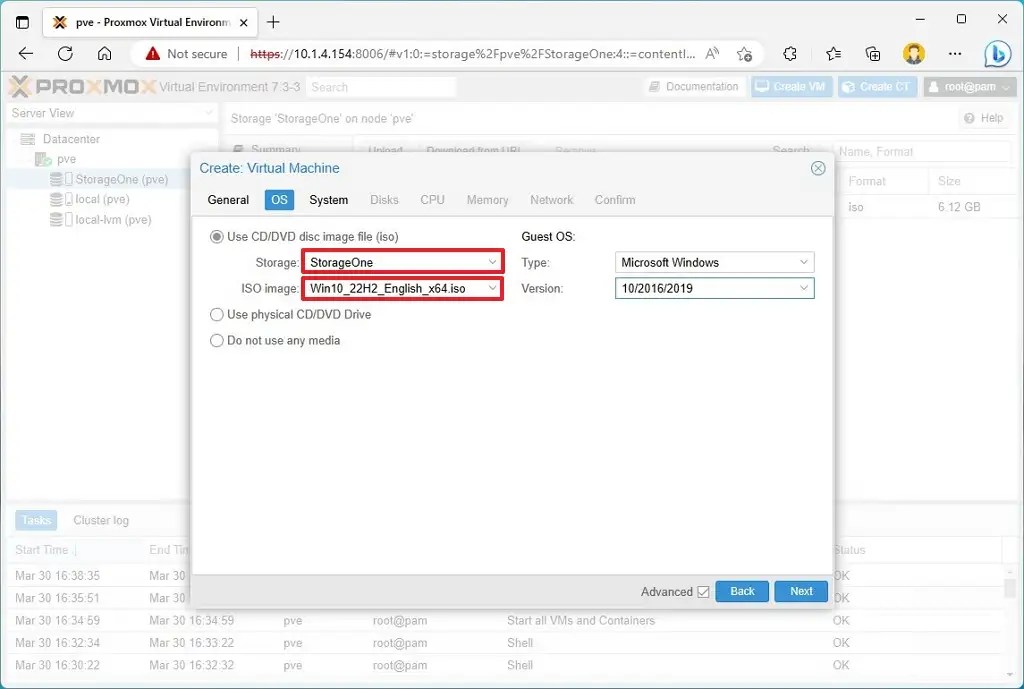Open the Bing Copilot icon in the browser

[998, 54]
